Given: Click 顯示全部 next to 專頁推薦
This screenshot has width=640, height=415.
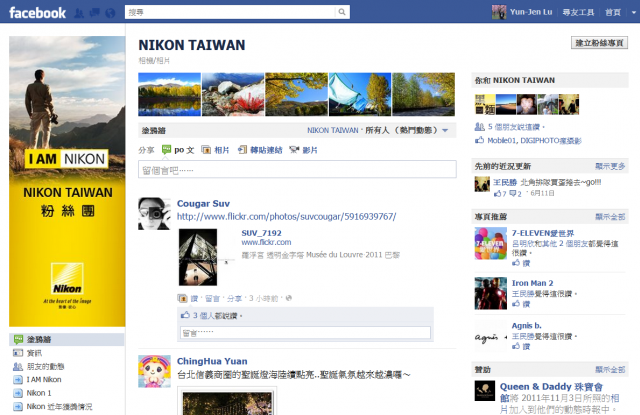Looking at the screenshot, I should pyautogui.click(x=610, y=217).
